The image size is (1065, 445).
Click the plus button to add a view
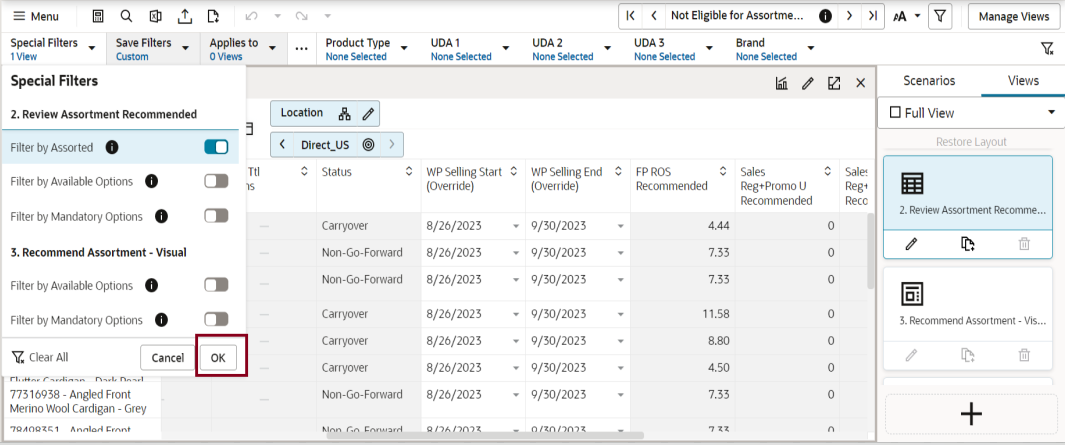point(971,414)
